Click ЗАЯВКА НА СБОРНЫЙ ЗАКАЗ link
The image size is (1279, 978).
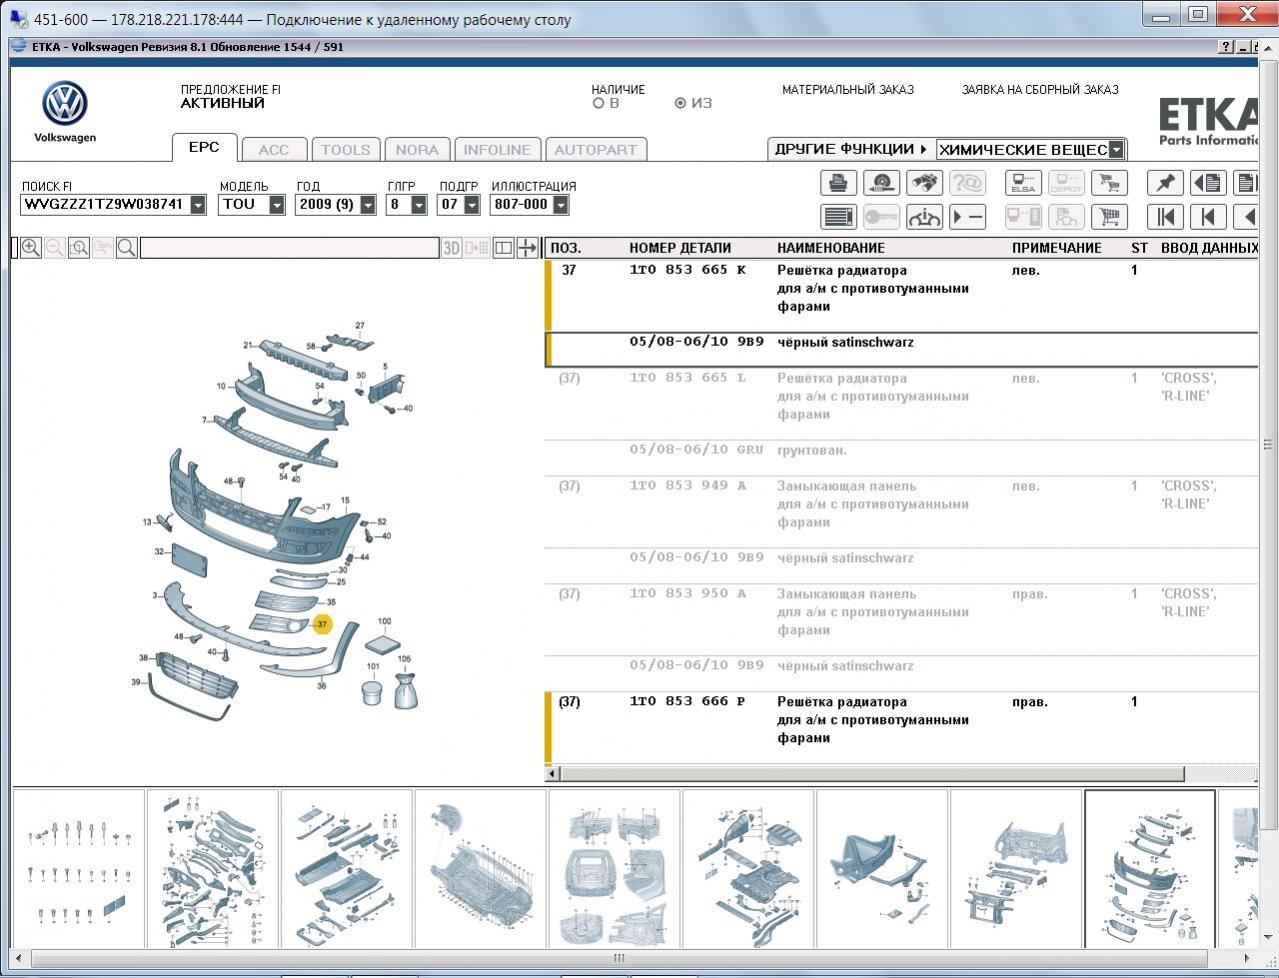1040,89
